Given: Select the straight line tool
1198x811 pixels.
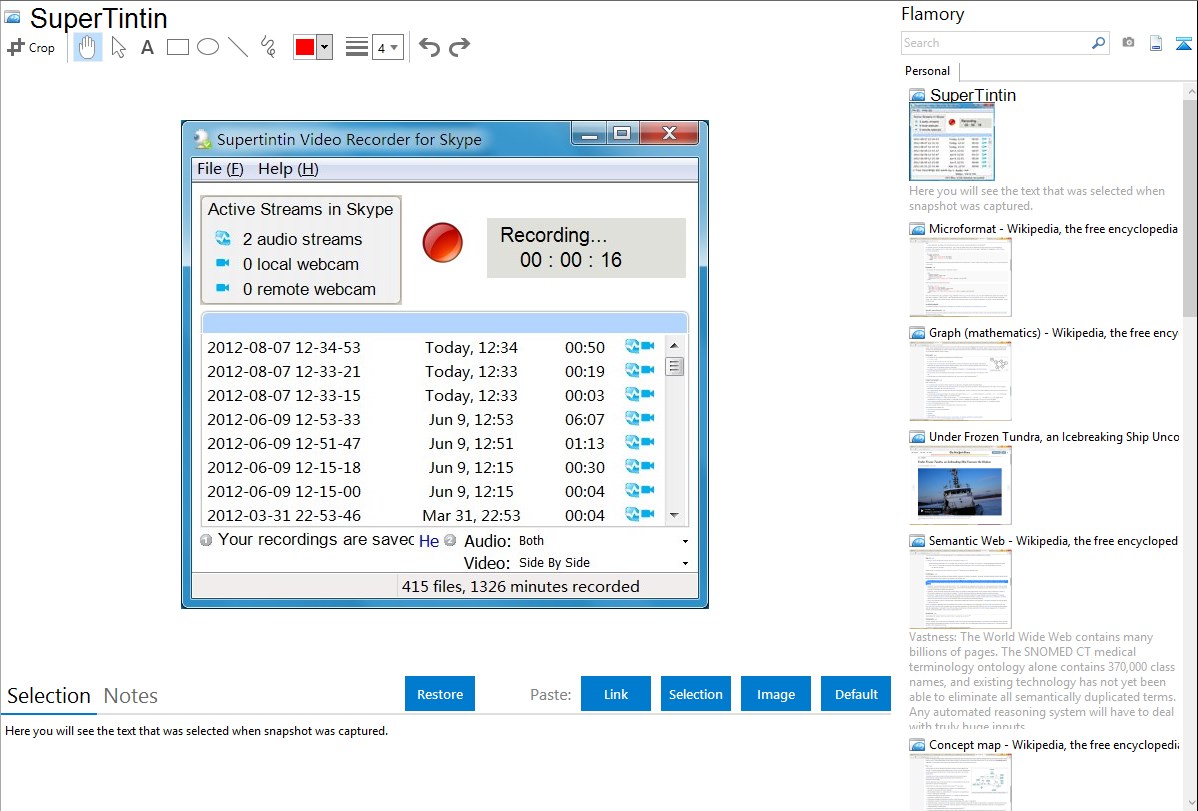Looking at the screenshot, I should pos(237,47).
